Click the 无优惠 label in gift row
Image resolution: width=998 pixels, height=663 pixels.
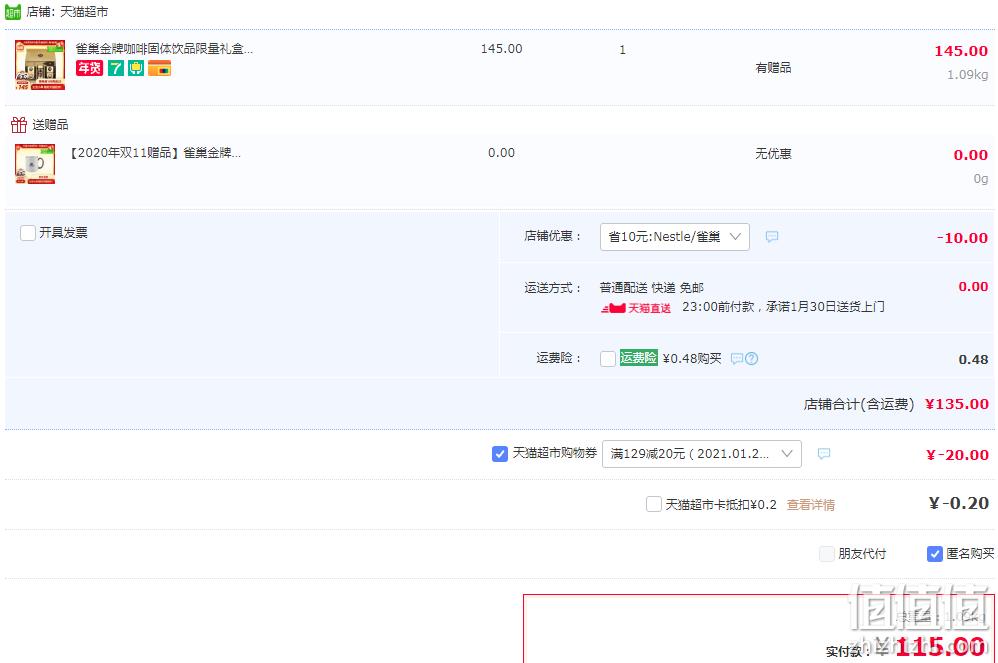(x=773, y=153)
